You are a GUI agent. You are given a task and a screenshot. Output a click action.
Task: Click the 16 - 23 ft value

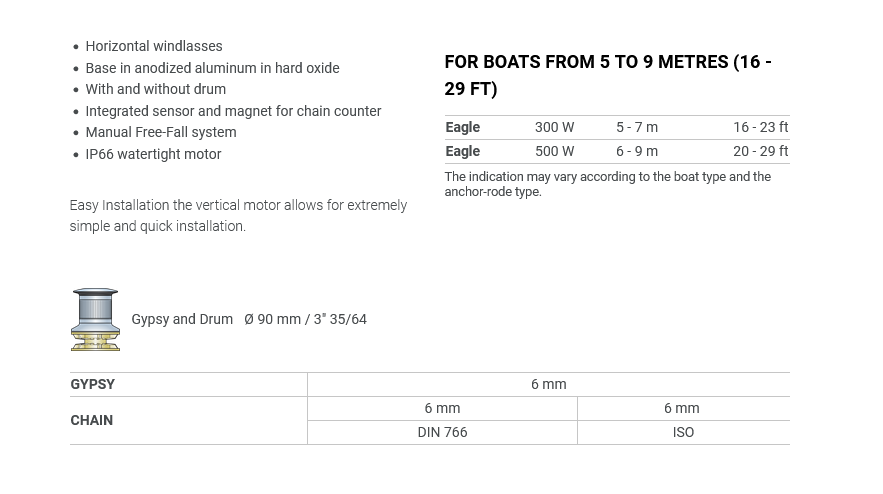coord(760,127)
